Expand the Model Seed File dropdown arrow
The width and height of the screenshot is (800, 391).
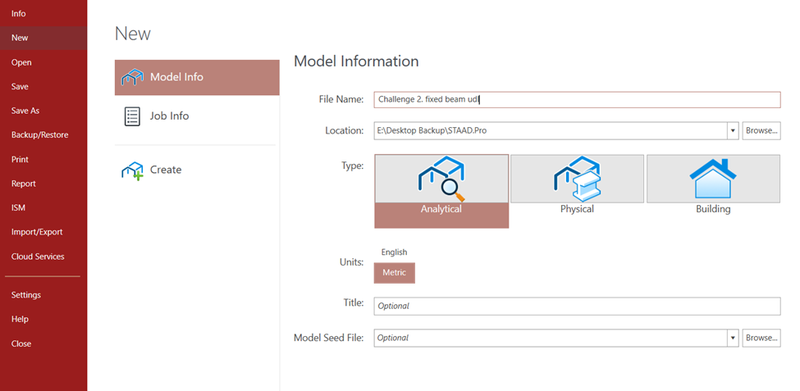coord(733,338)
